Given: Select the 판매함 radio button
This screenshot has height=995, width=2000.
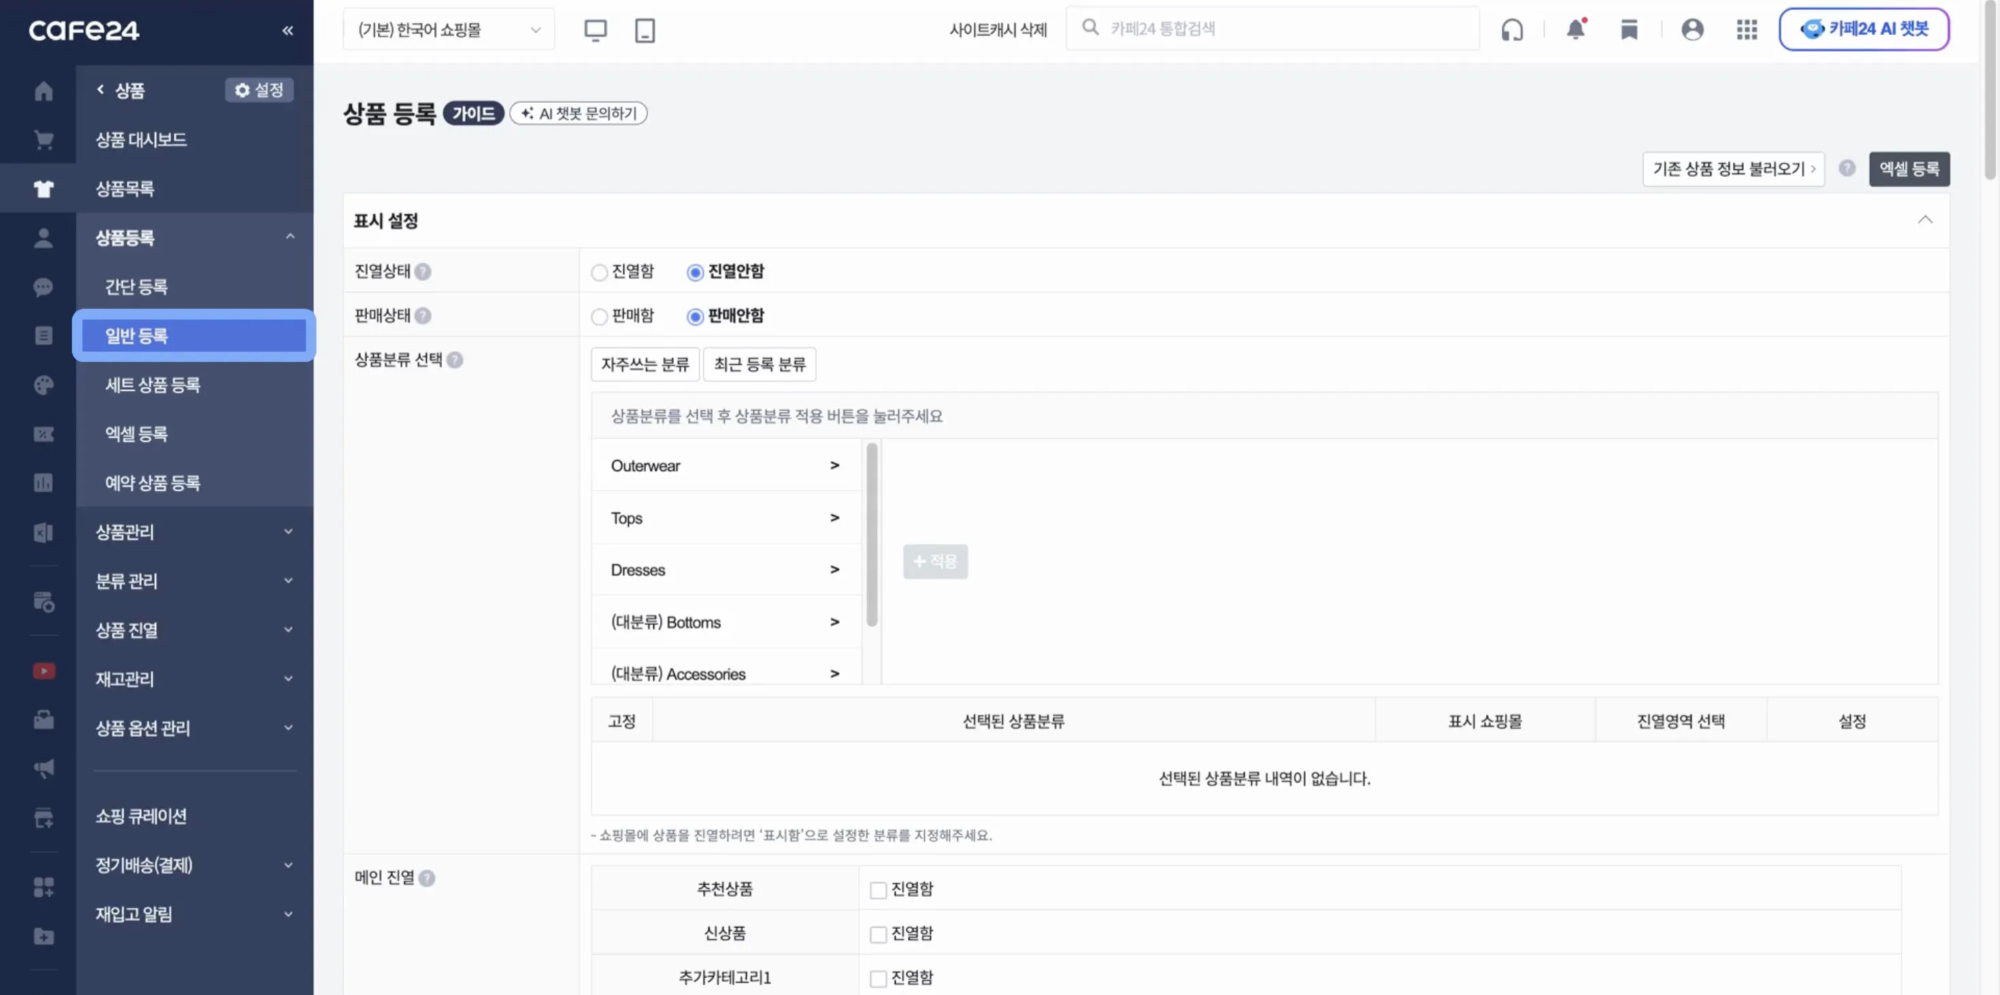Looking at the screenshot, I should click(x=599, y=316).
